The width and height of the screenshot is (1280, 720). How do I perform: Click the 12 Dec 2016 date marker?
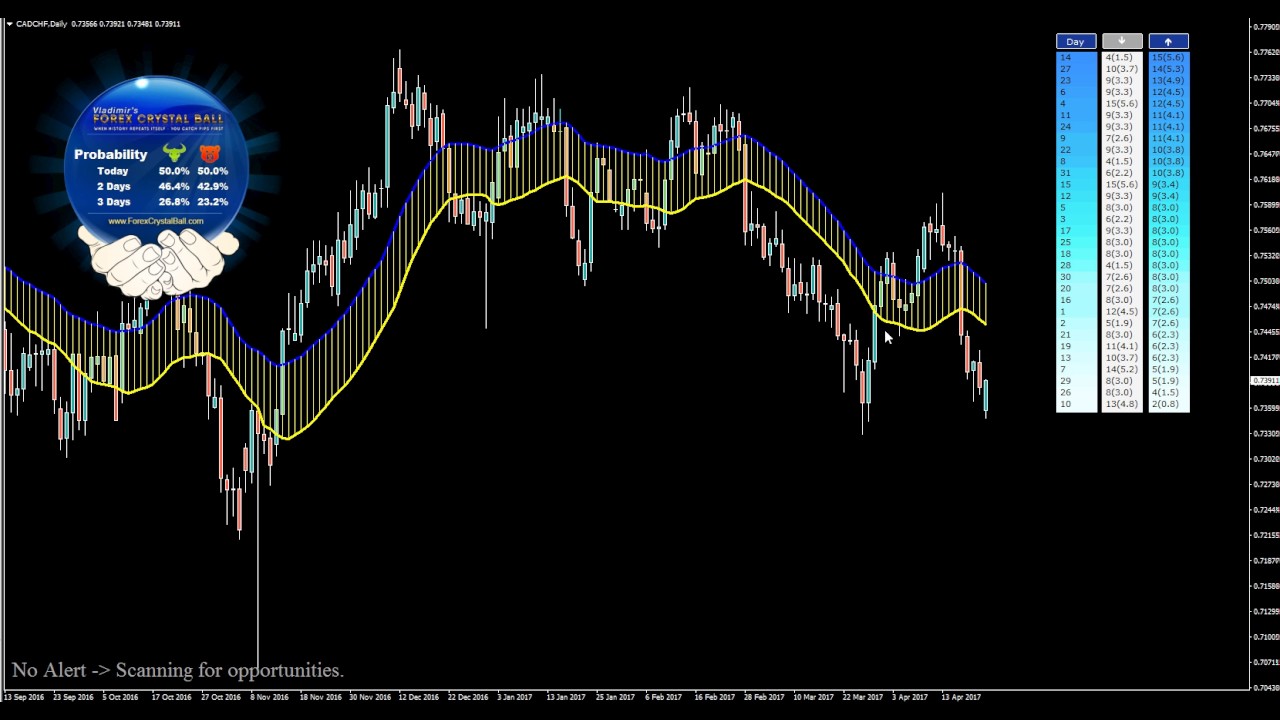[417, 697]
